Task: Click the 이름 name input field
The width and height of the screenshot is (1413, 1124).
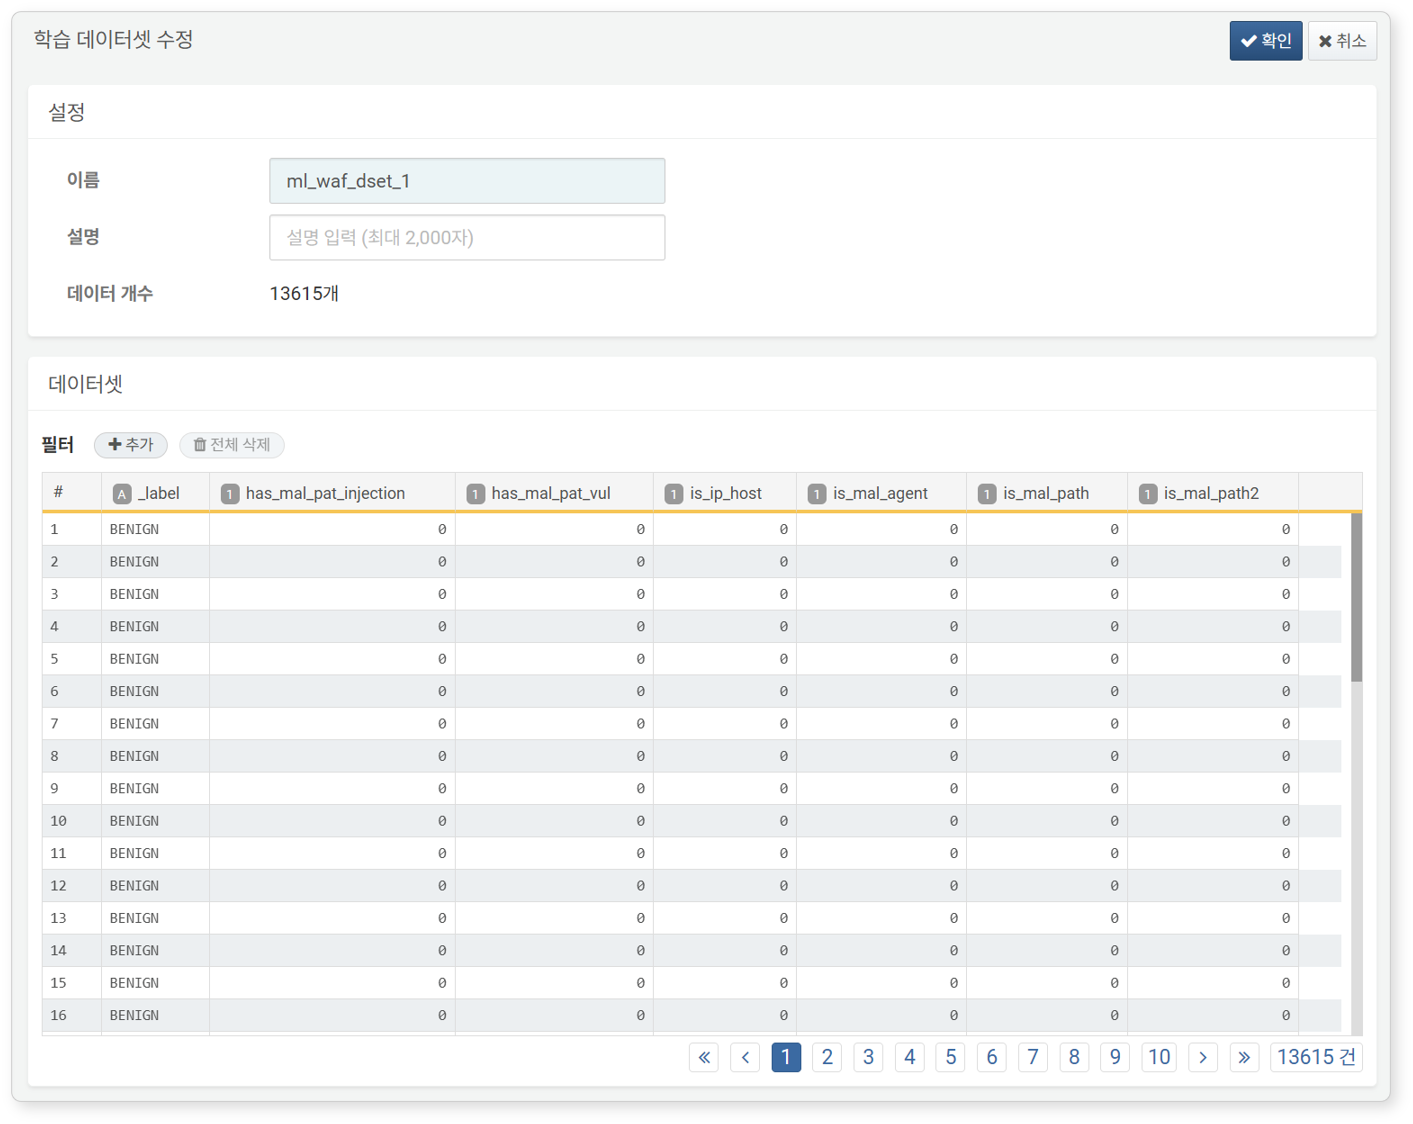Action: pos(467,181)
